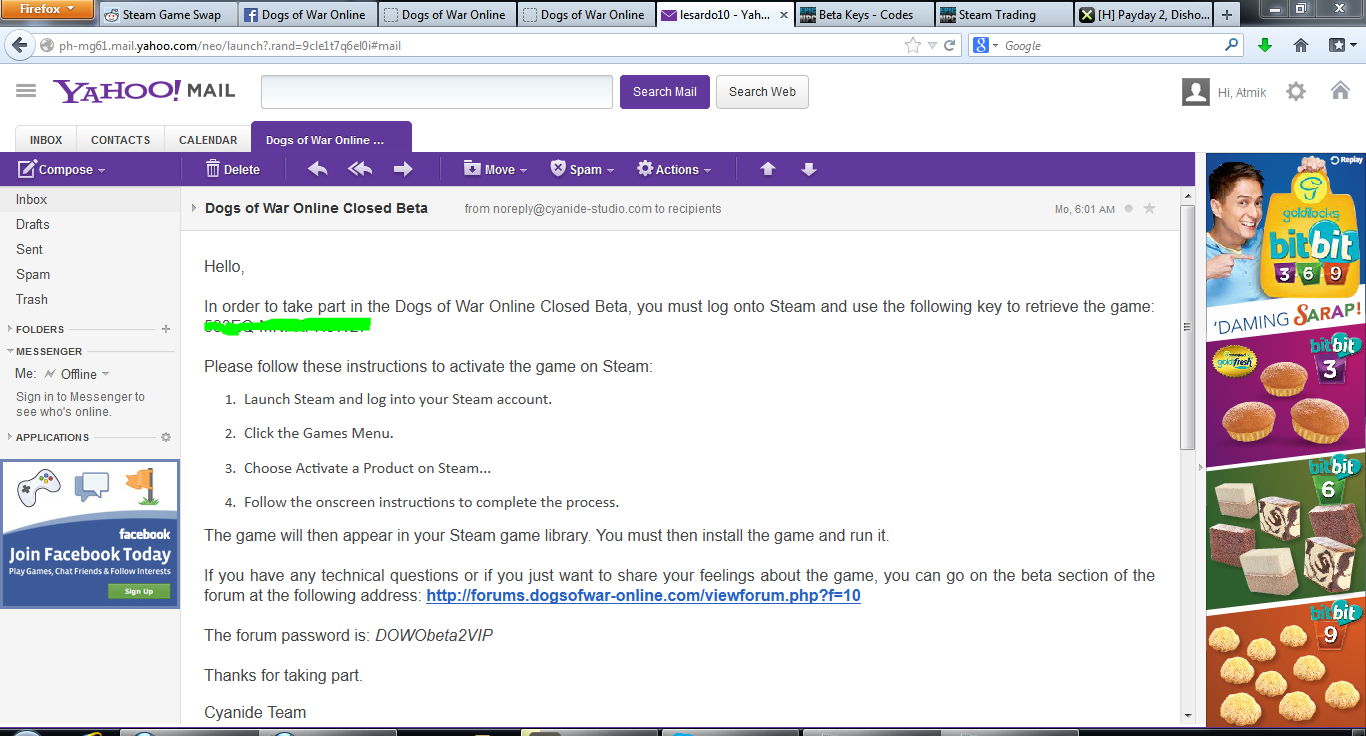Click the Reply arrow icon
This screenshot has width=1366, height=736.
click(x=318, y=169)
